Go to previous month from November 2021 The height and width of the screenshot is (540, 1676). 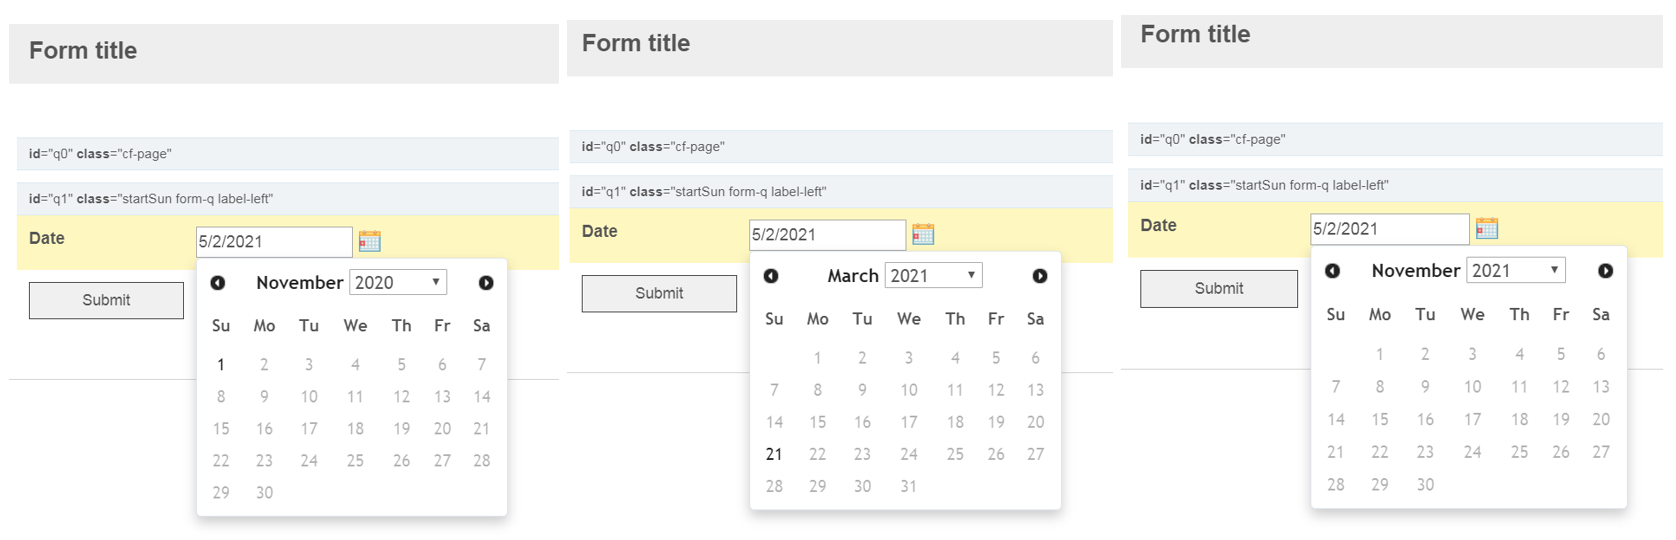click(1333, 271)
